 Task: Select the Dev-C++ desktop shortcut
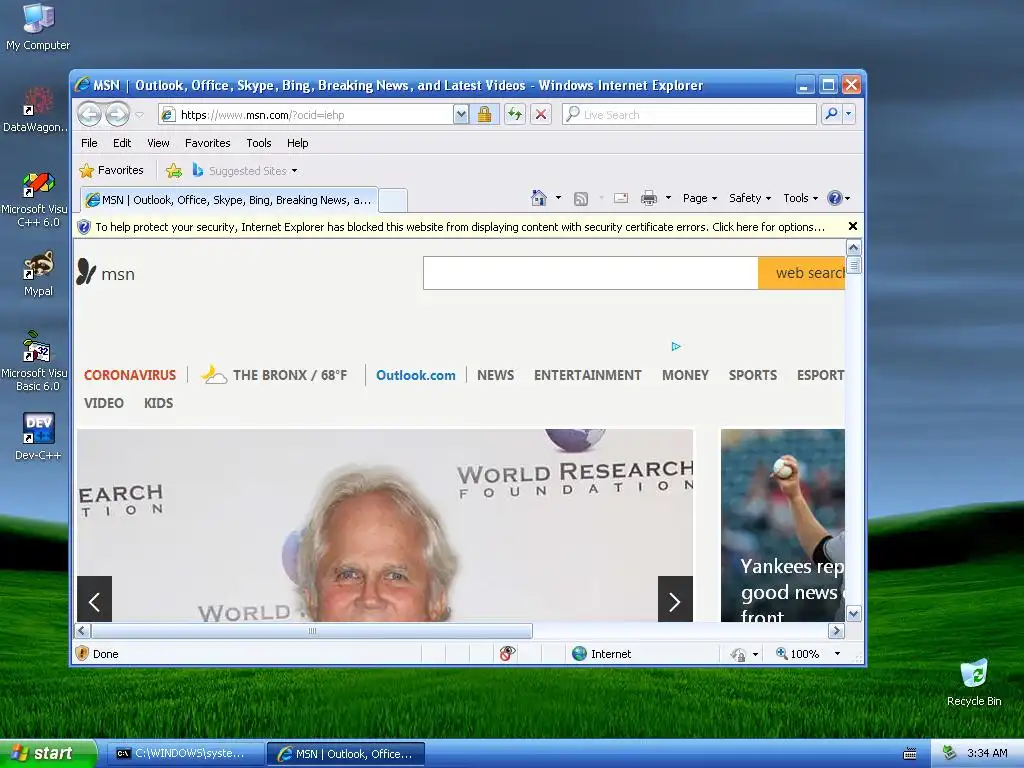(x=38, y=436)
